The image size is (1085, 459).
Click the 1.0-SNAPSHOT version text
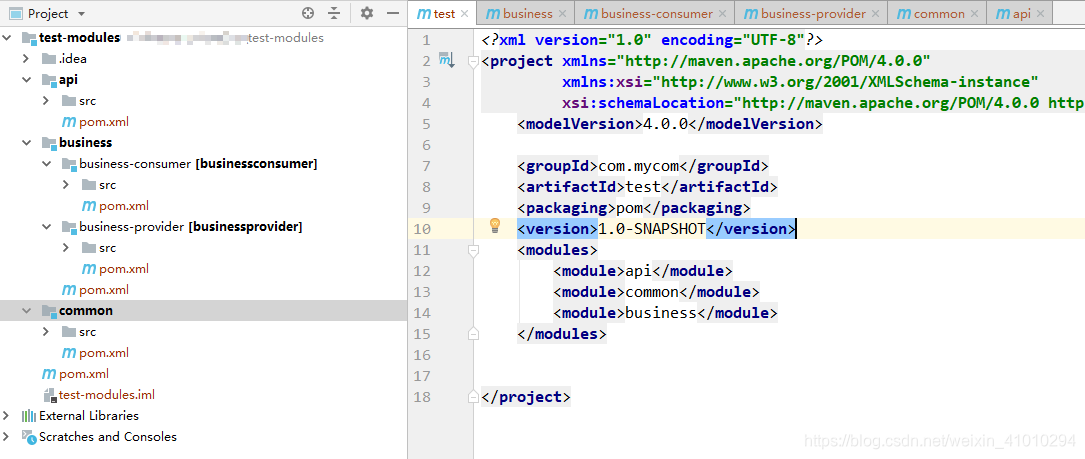click(x=652, y=229)
